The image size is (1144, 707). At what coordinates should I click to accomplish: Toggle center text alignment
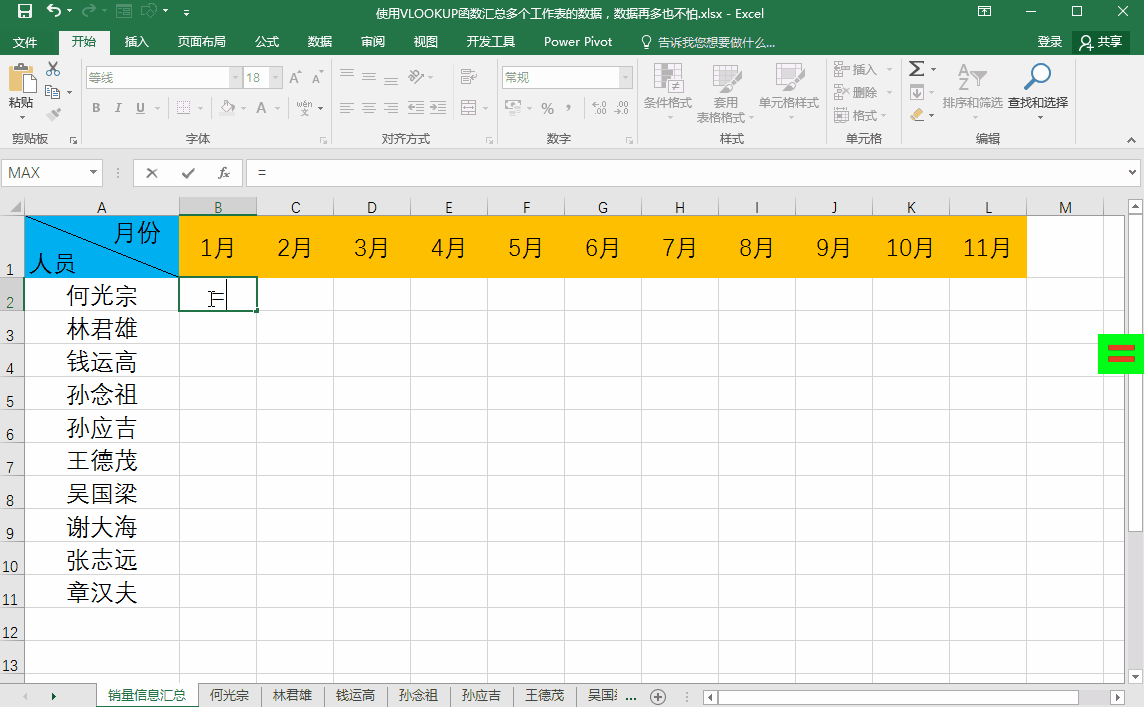[369, 108]
